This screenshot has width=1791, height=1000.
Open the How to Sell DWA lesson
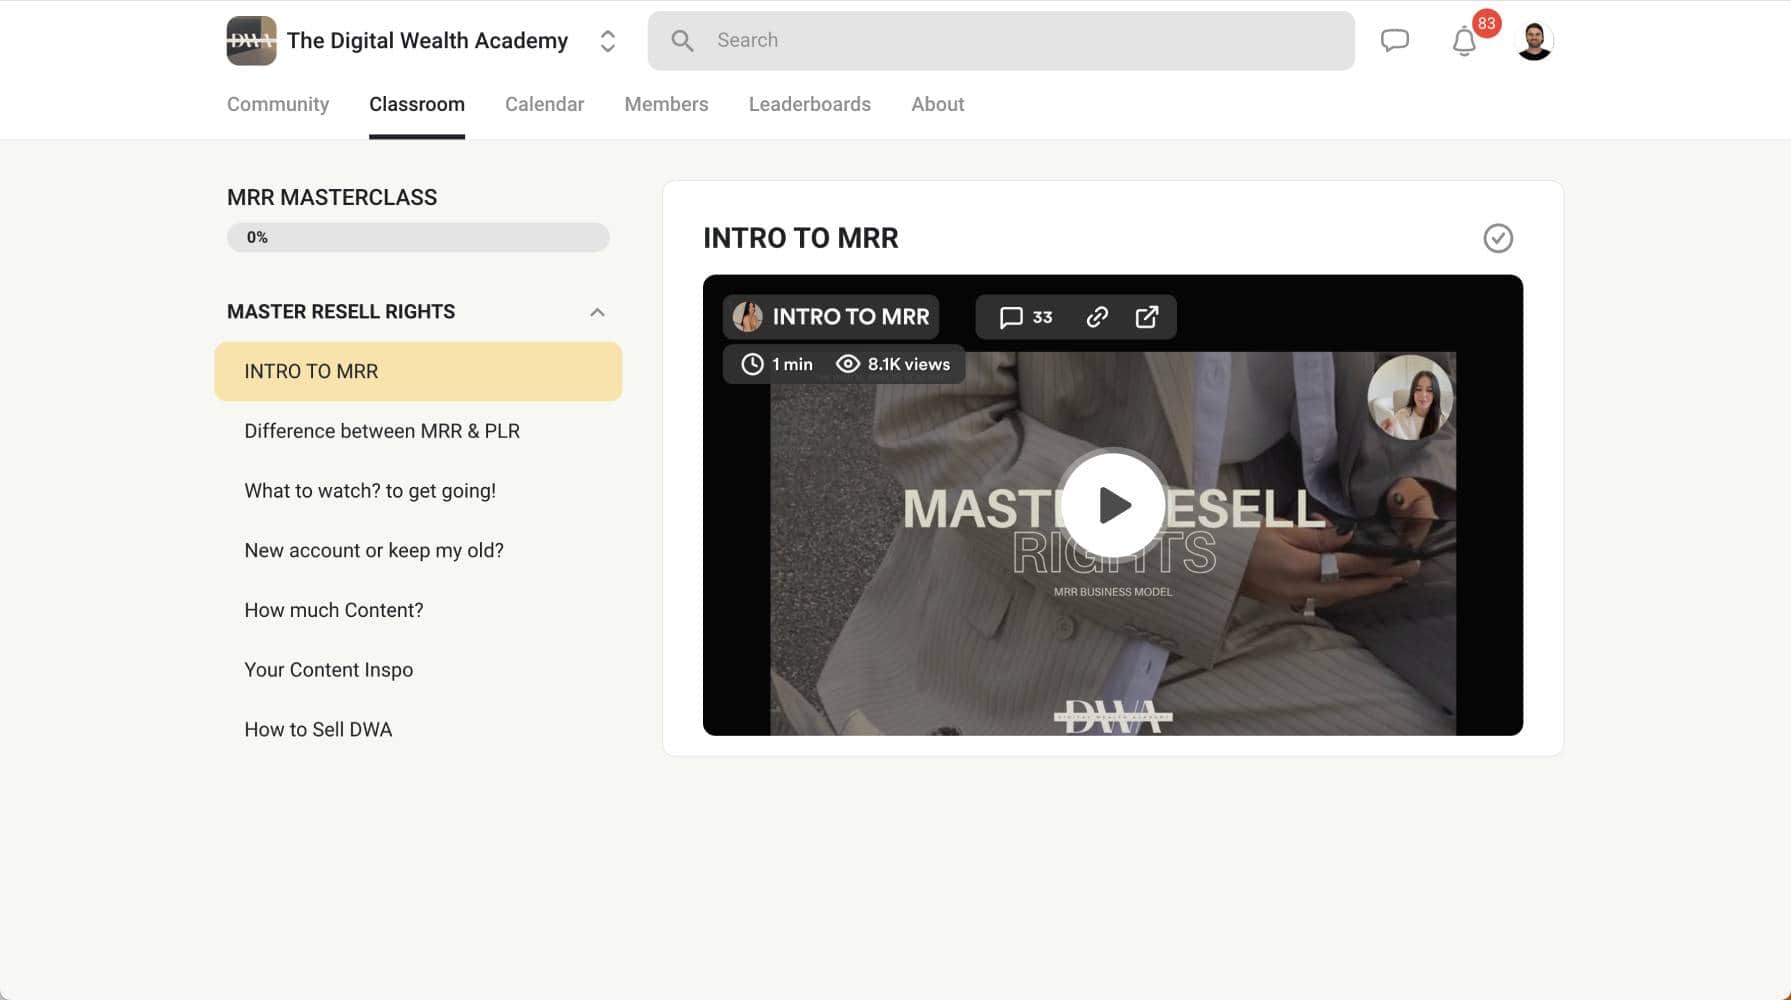click(x=318, y=729)
